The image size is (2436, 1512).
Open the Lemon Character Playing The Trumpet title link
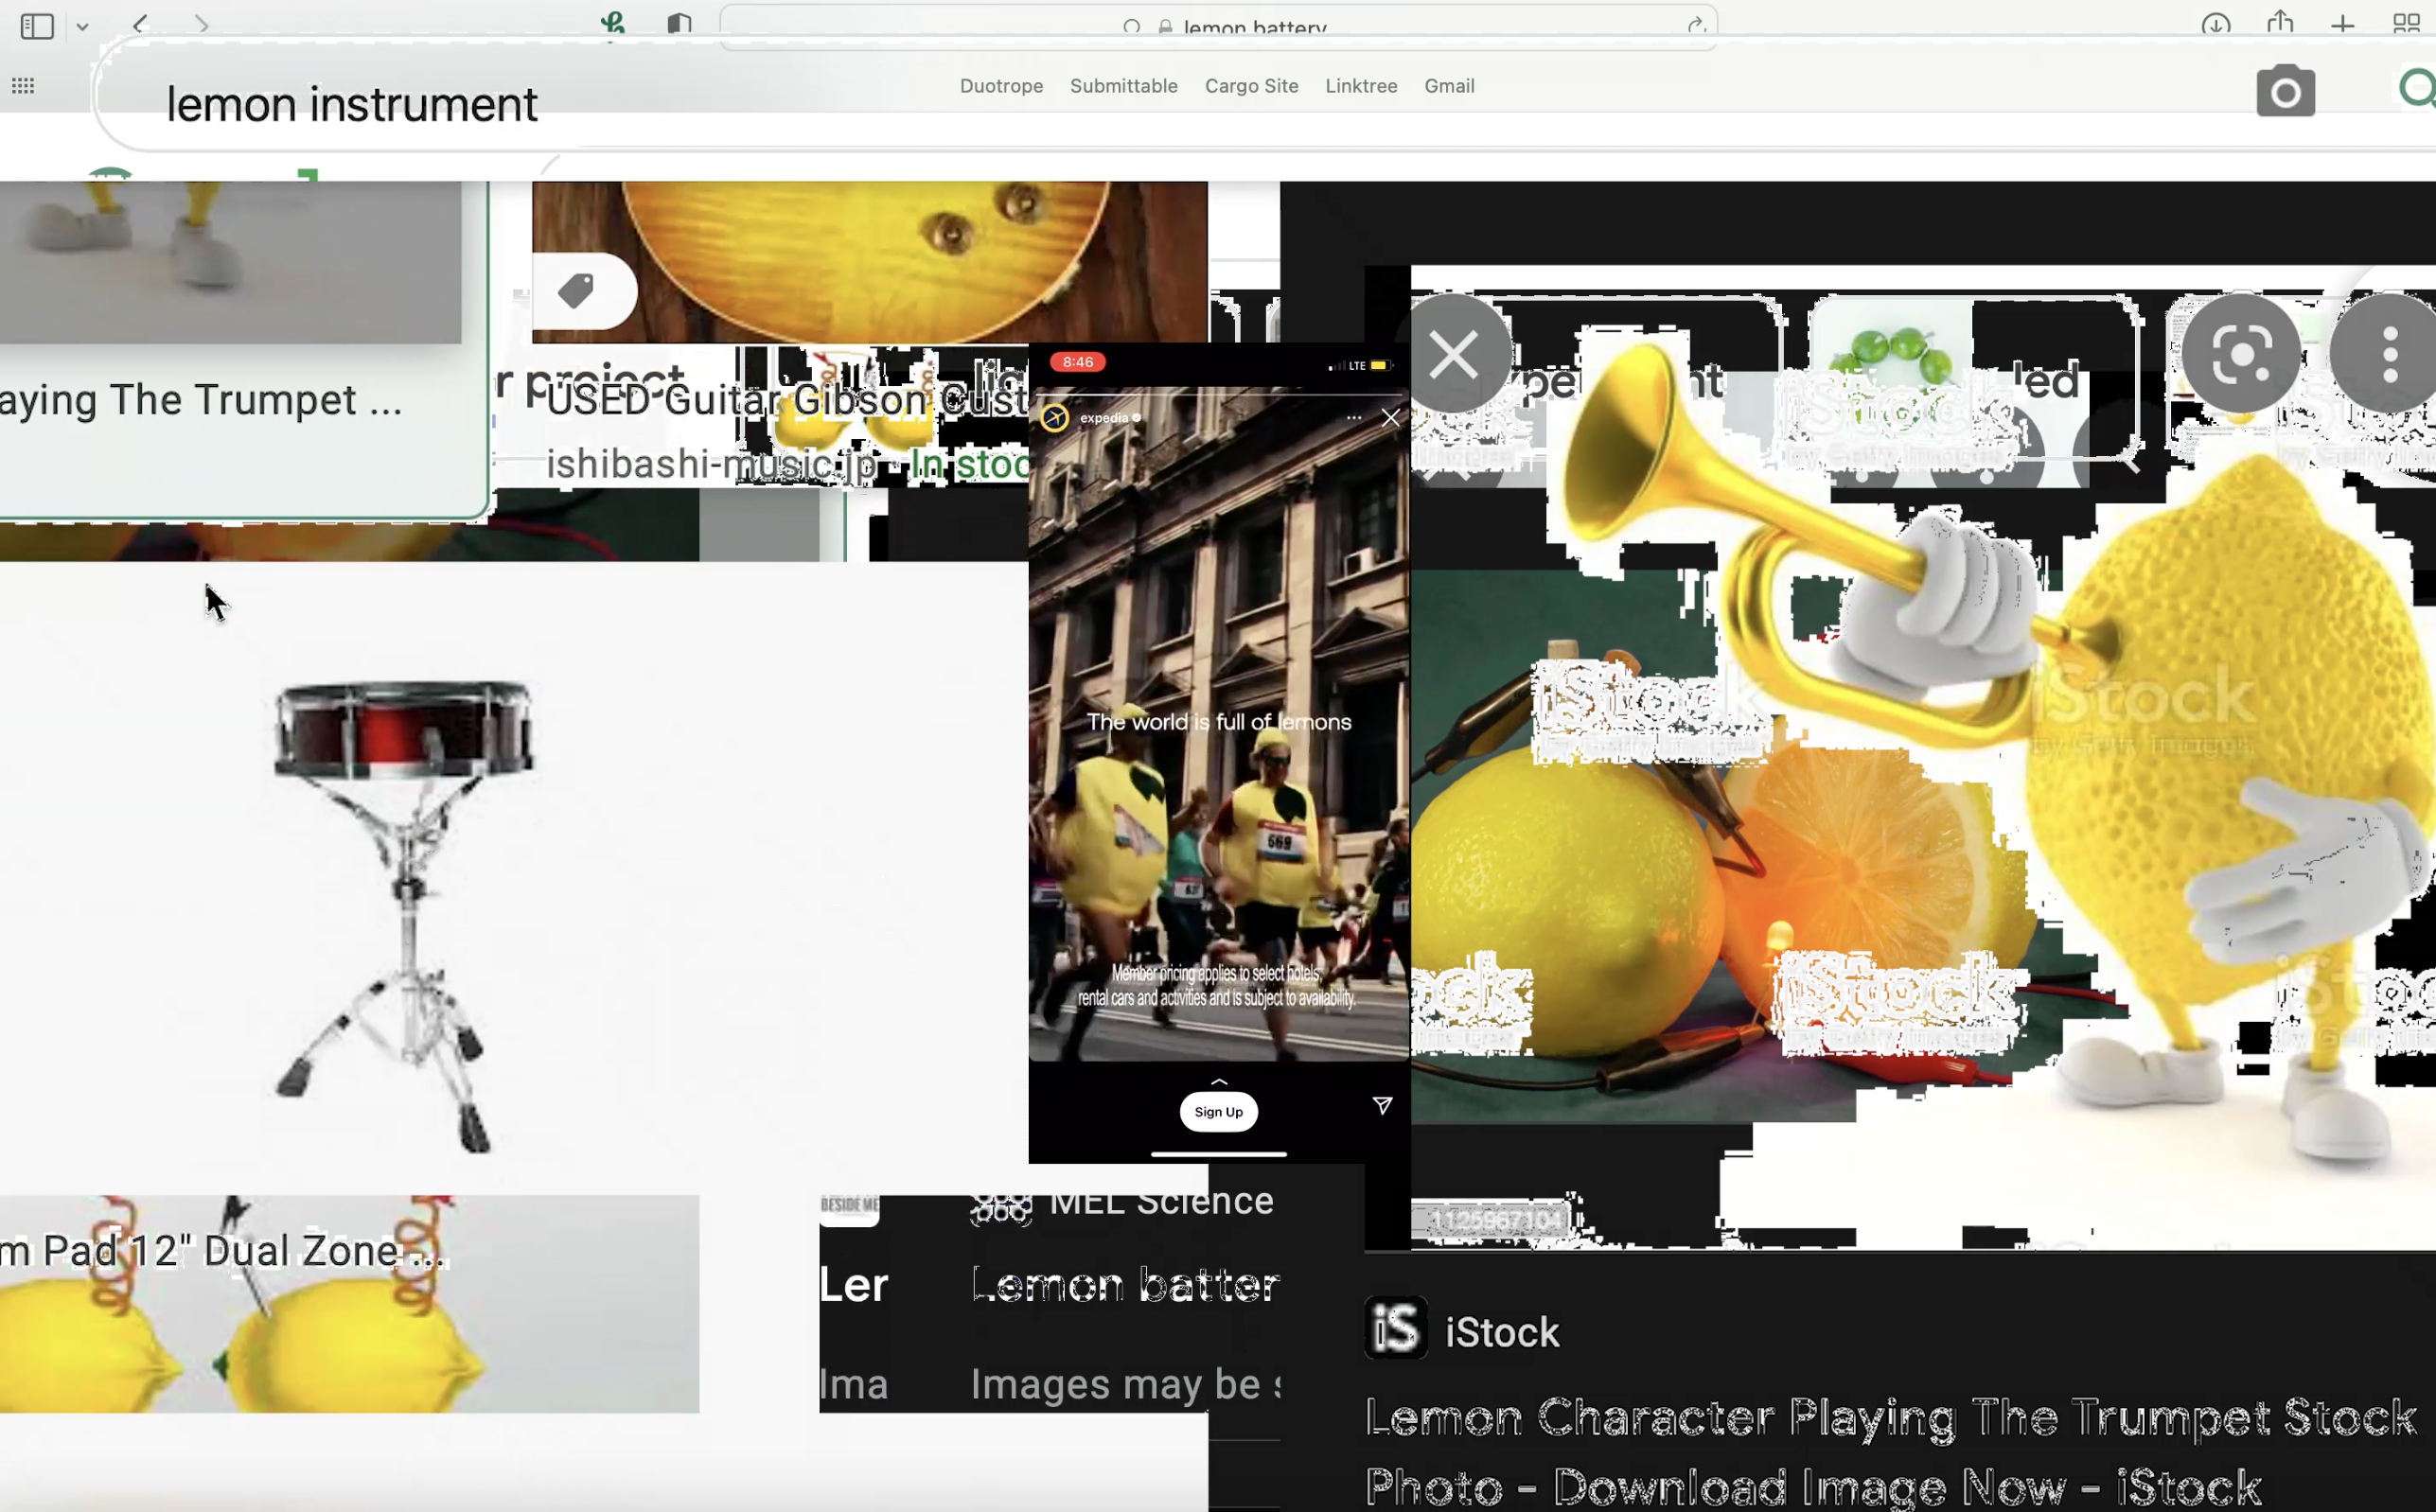1890,1452
